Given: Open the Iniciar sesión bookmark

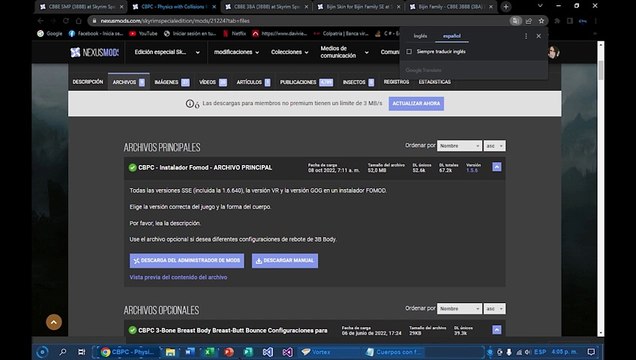Looking at the screenshot, I should (x=190, y=34).
